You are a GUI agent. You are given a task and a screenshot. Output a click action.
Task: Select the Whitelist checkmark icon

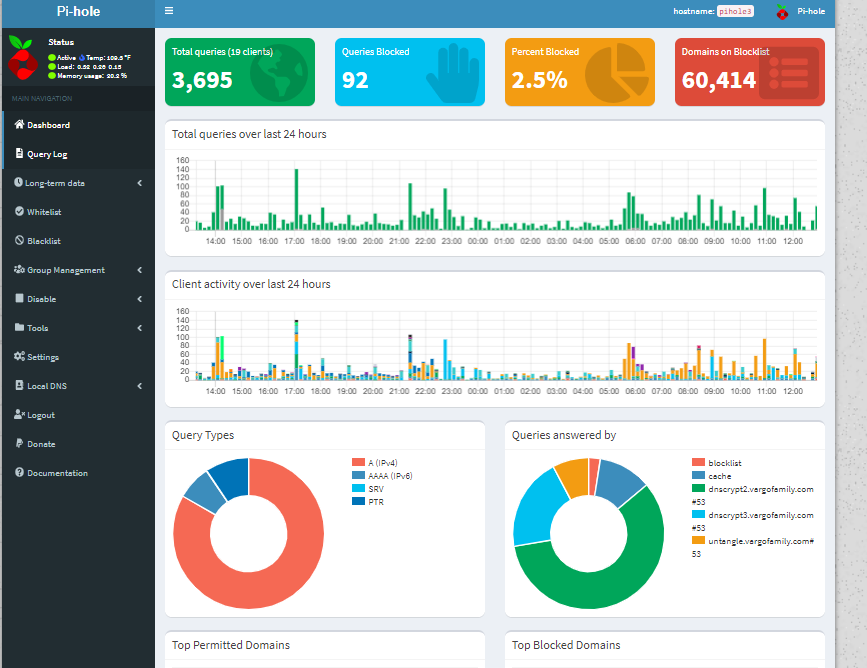coord(19,211)
